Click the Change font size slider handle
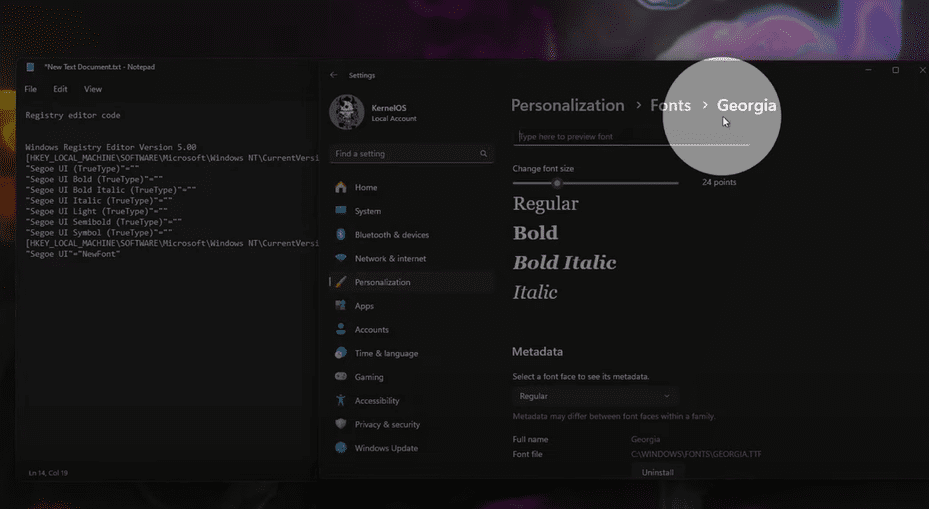 point(557,183)
